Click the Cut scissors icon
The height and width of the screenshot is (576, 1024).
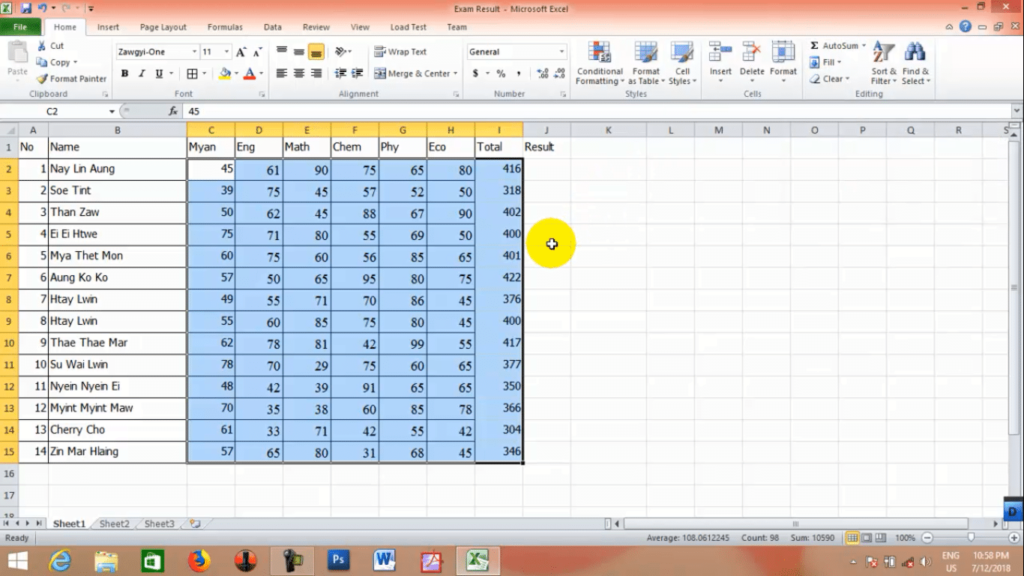(x=42, y=46)
